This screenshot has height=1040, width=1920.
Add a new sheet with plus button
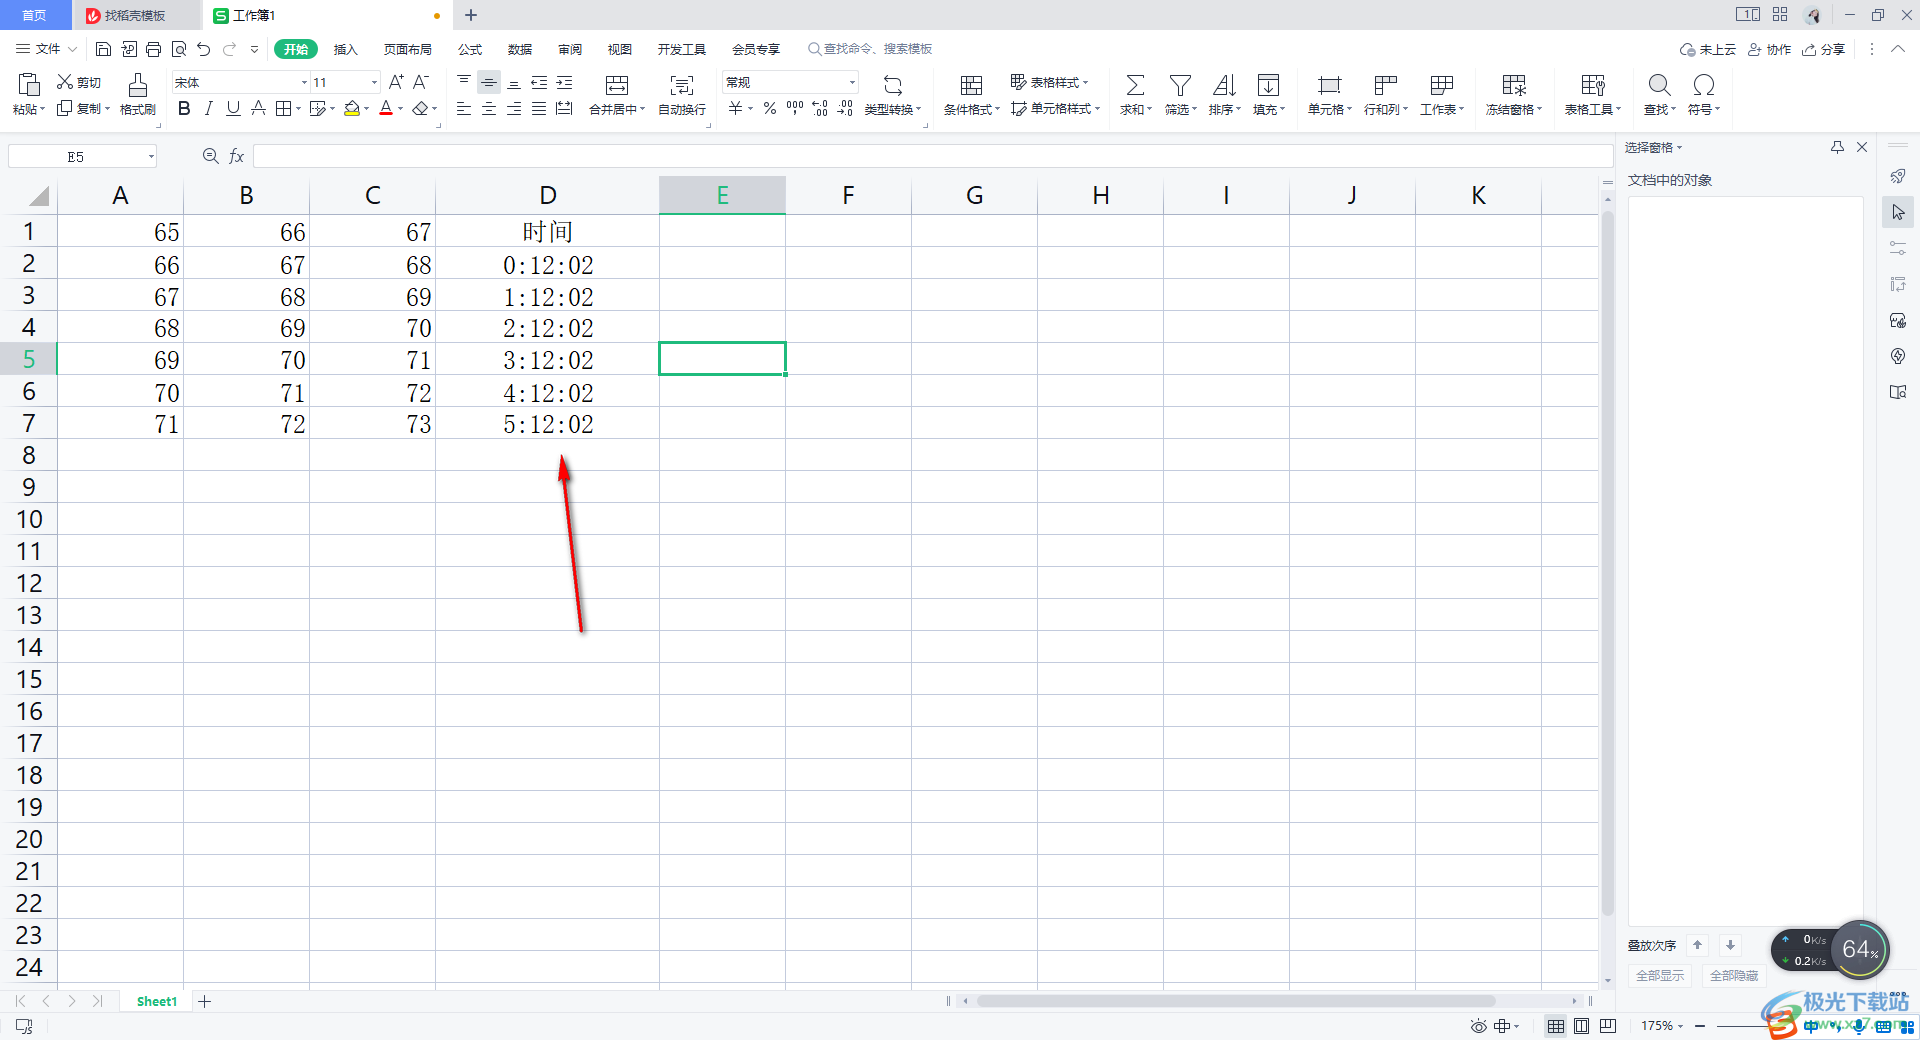pos(205,1001)
